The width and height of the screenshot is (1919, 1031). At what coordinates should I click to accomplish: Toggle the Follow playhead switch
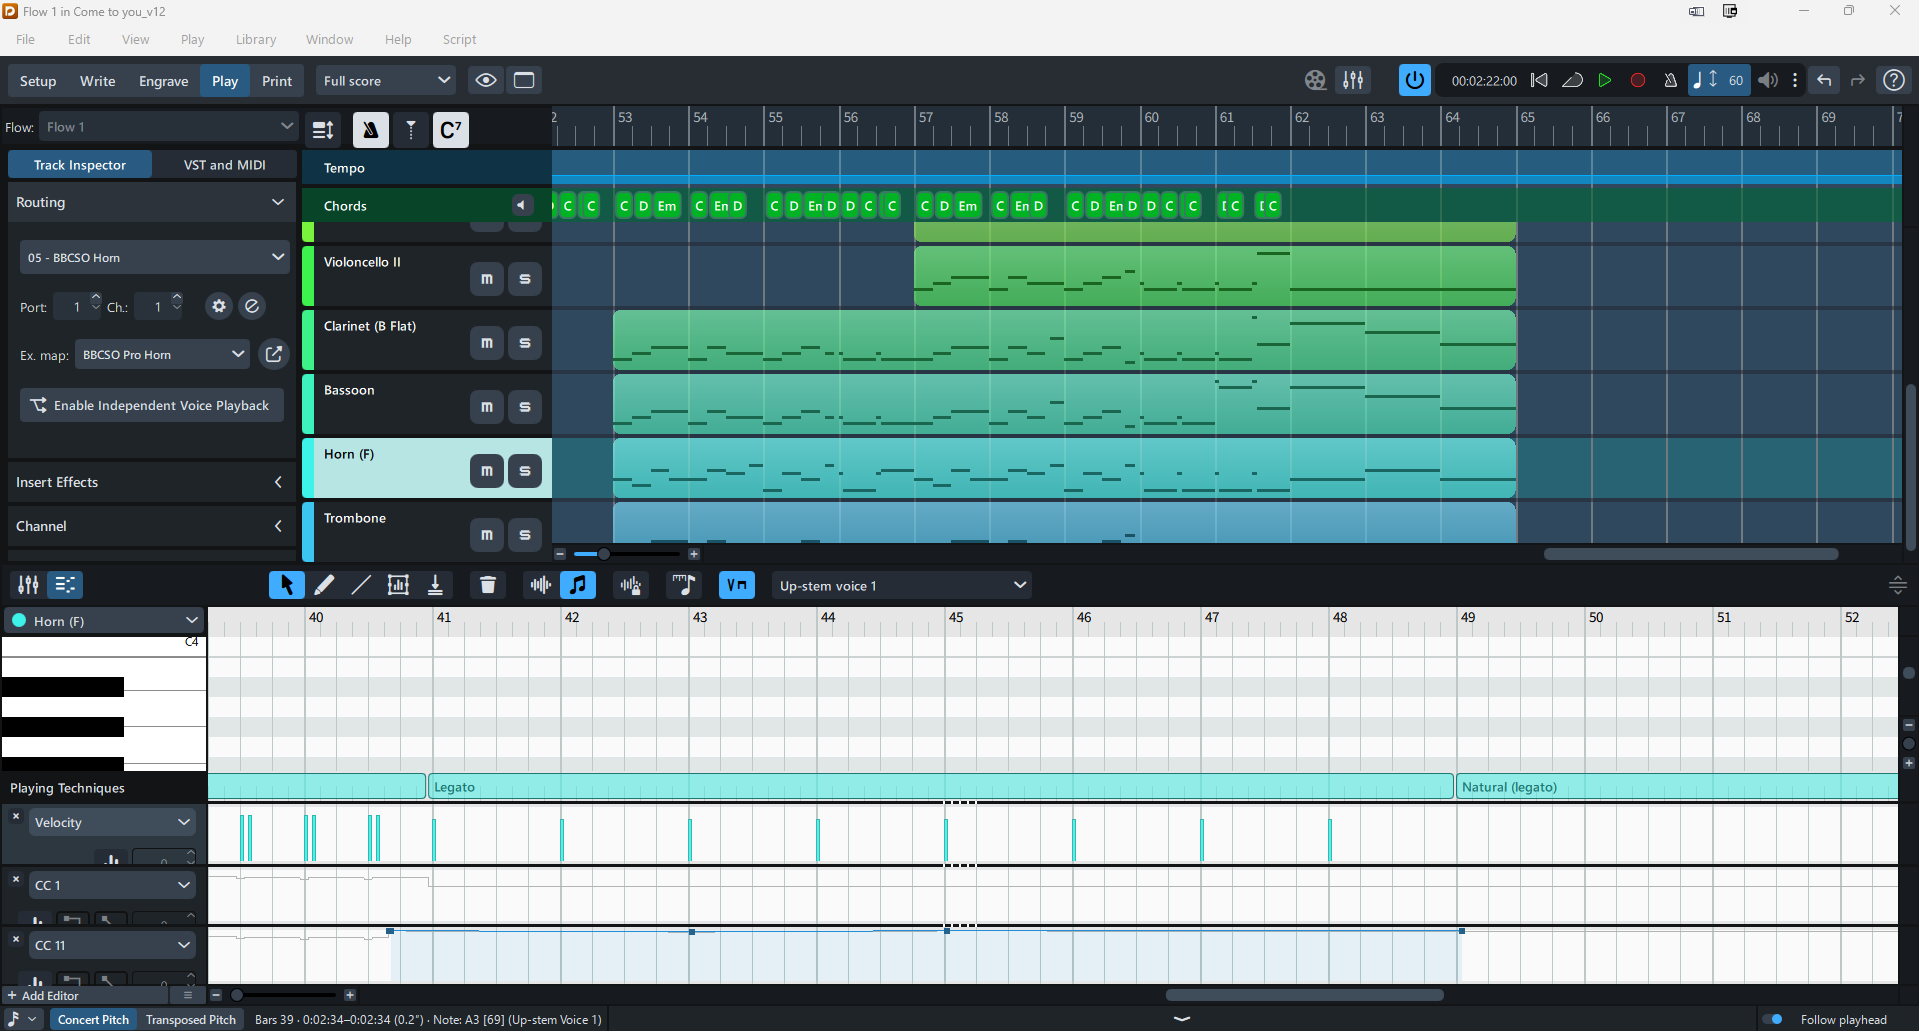(x=1773, y=1019)
